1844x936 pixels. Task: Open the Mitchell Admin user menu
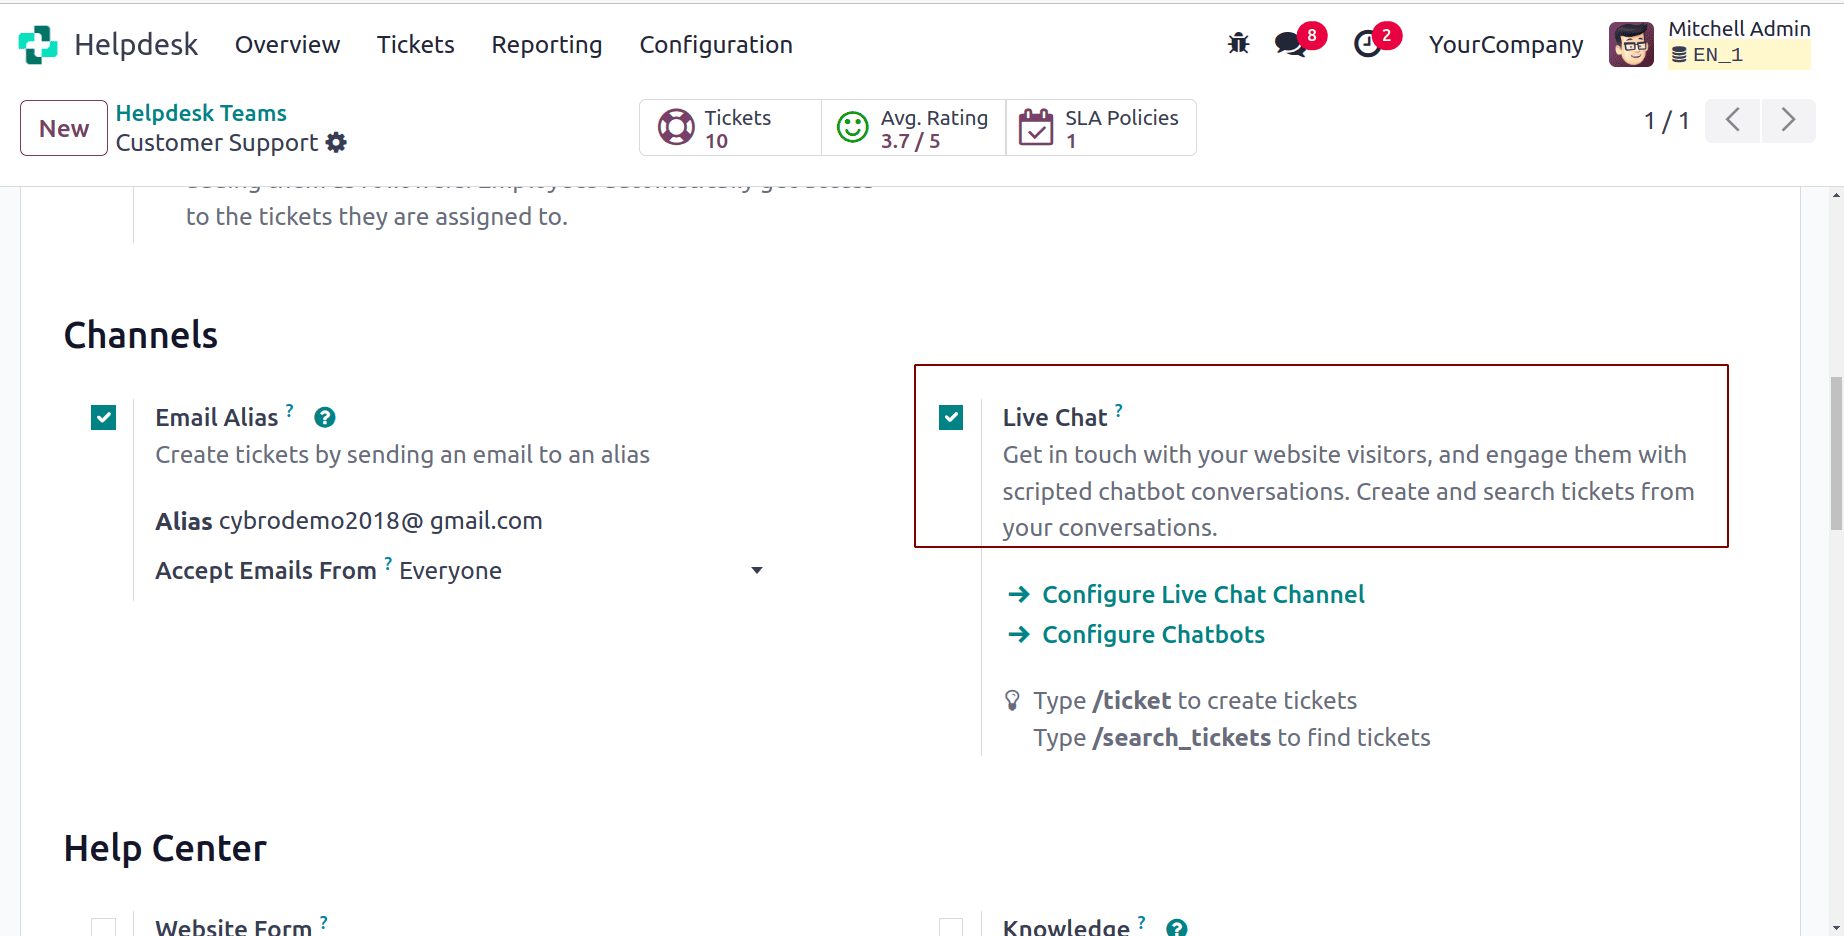tap(1740, 29)
